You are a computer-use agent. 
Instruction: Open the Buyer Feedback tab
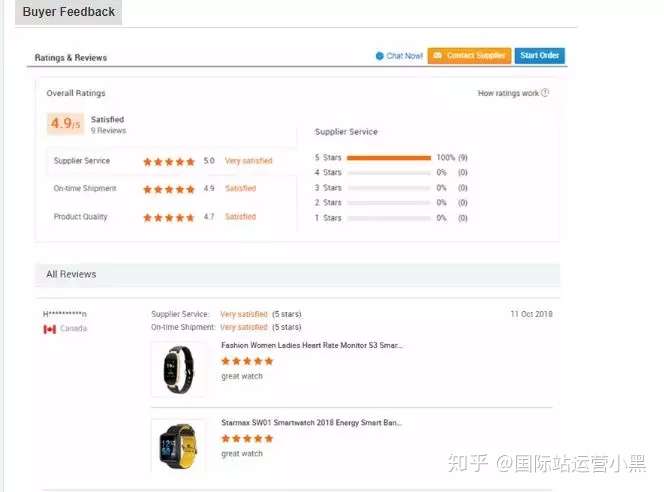coord(69,12)
